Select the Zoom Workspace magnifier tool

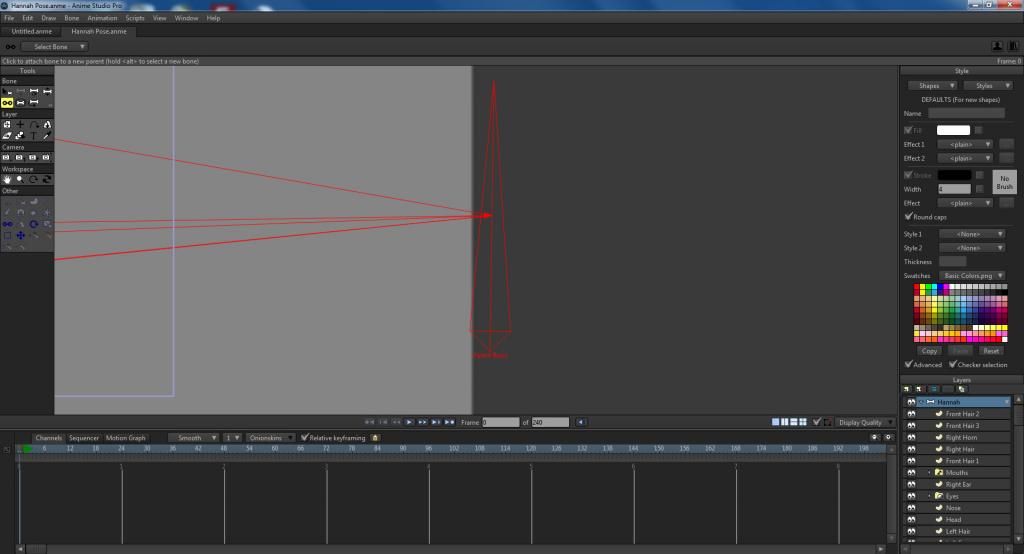tap(20, 179)
